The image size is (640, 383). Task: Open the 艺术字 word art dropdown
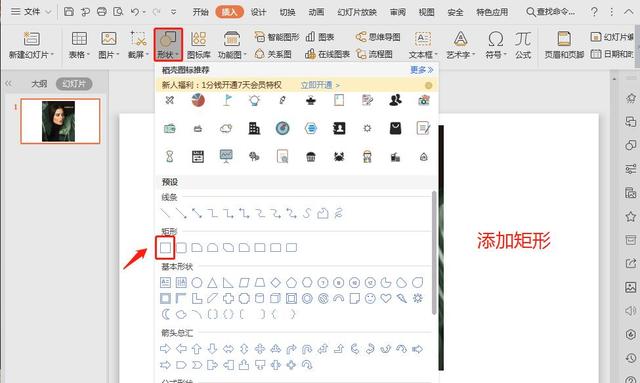coord(461,45)
